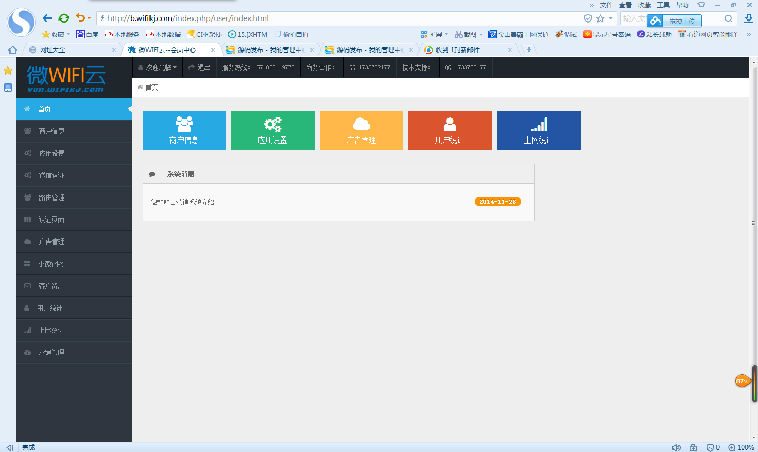The width and height of the screenshot is (758, 452).
Task: Click the orange speed ball widget at the right edge
Action: (x=742, y=381)
